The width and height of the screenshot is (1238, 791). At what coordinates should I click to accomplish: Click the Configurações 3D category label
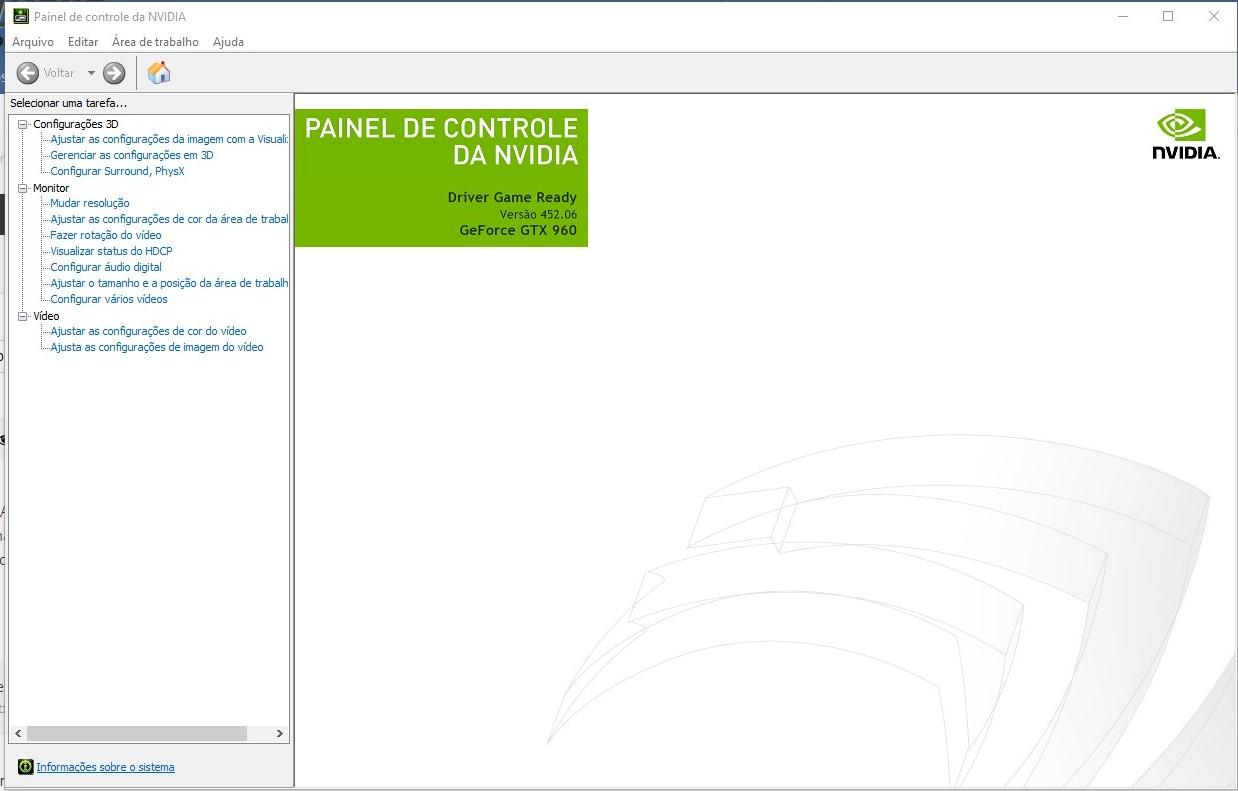pos(76,124)
